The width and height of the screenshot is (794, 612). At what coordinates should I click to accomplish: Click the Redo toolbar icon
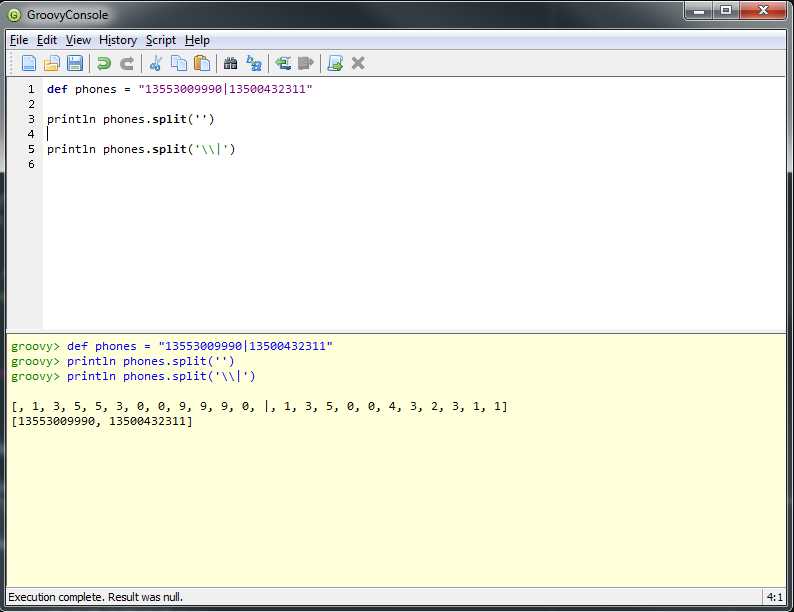click(127, 63)
